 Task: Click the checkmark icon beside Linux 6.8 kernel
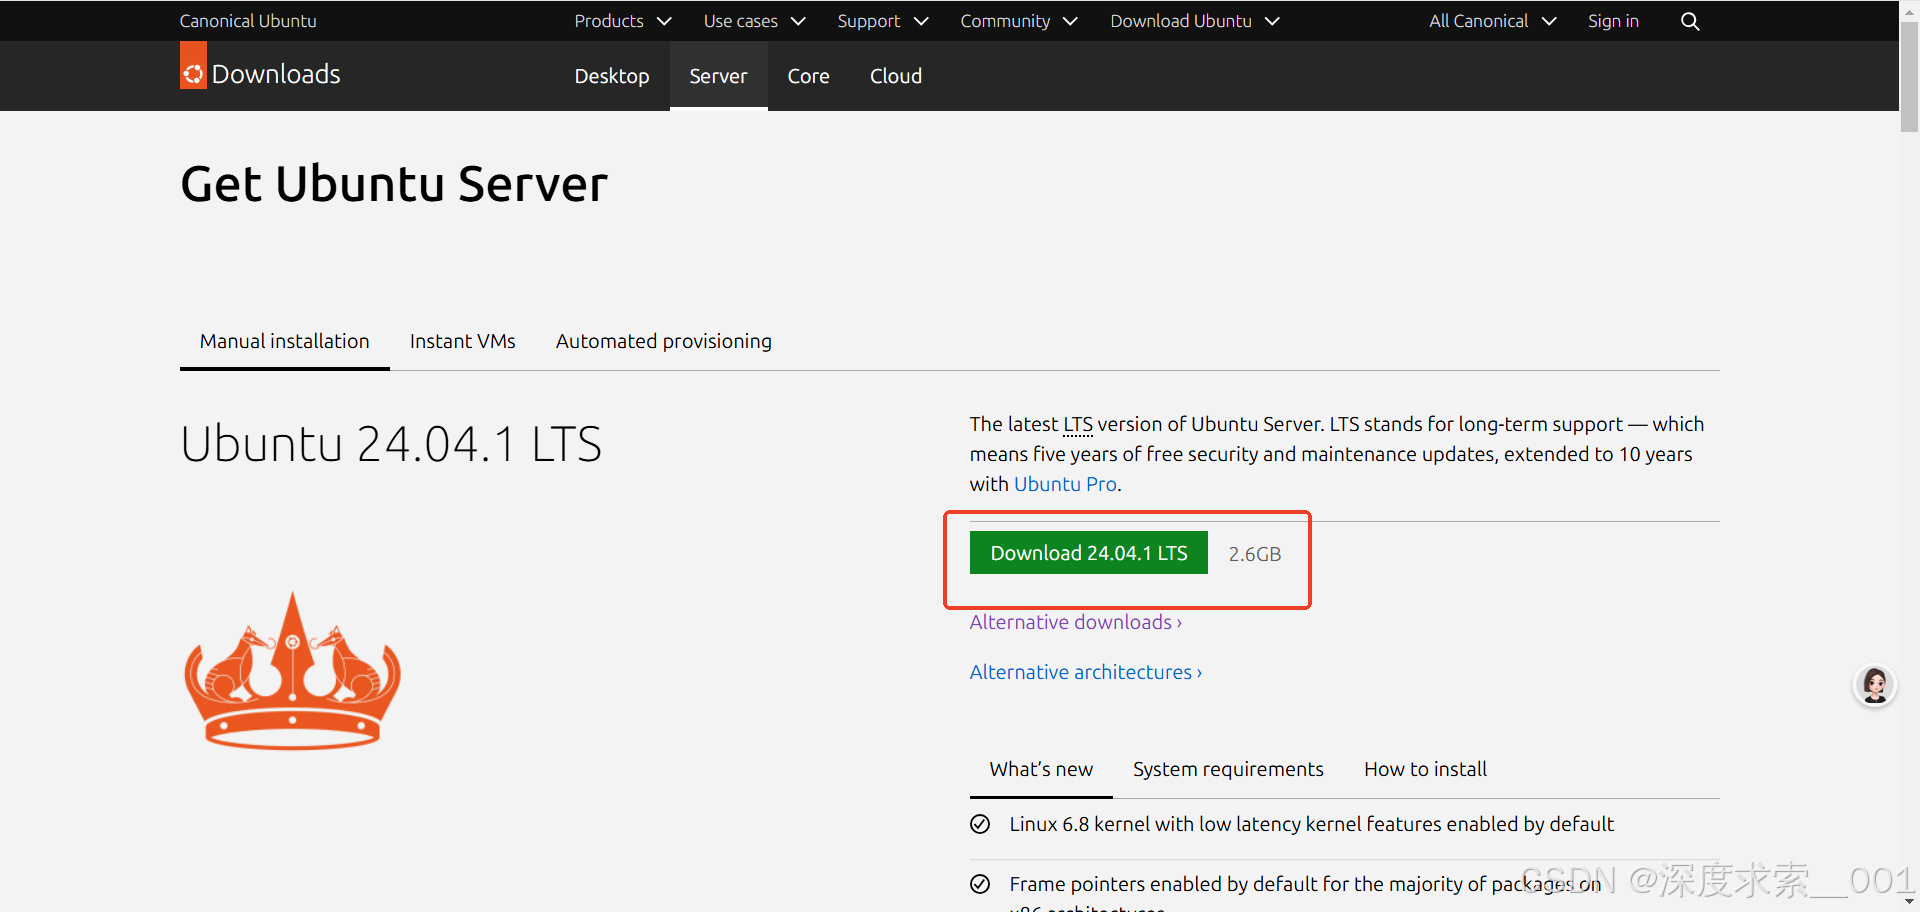[980, 824]
